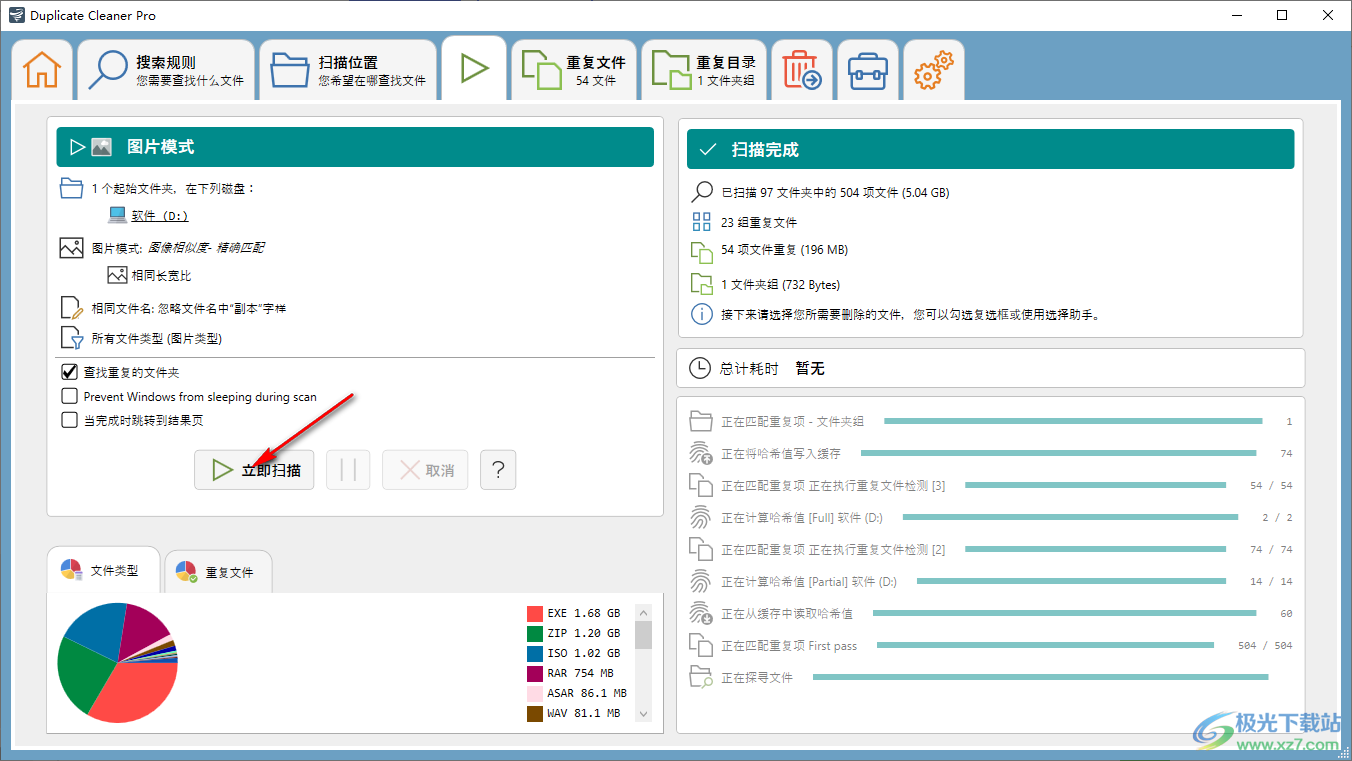Screen dimensions: 1352x761
Task: Click the text 图片模式: 图像相似度- 精确匹配
Action: pos(178,247)
